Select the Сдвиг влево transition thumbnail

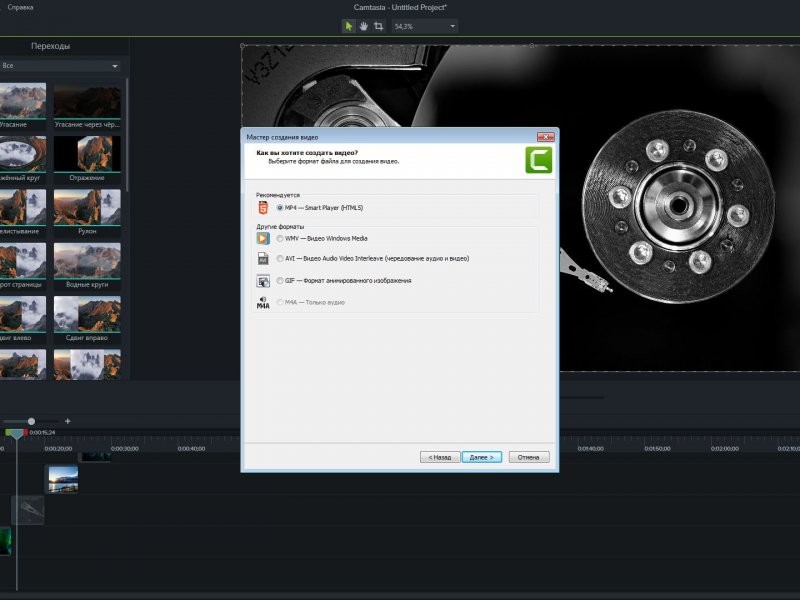23,314
